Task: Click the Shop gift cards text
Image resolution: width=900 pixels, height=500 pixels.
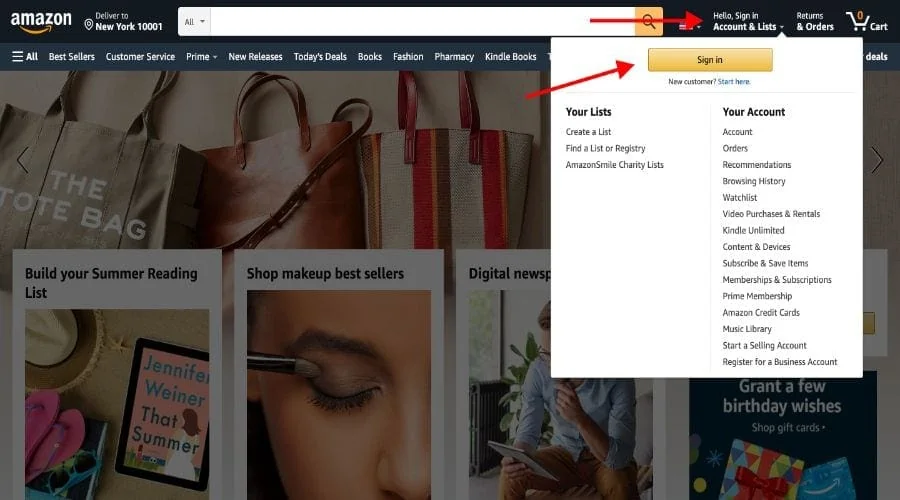Action: [788, 428]
